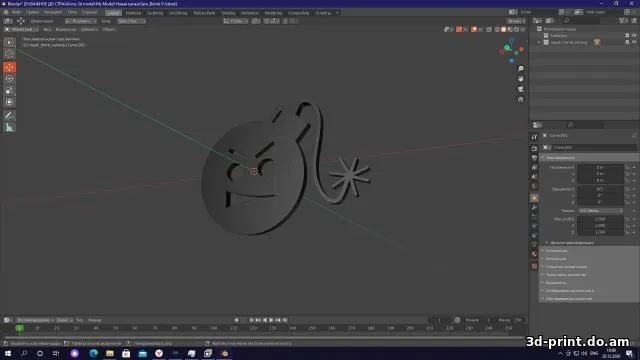Open the viewport Object menu

[x=109, y=29]
